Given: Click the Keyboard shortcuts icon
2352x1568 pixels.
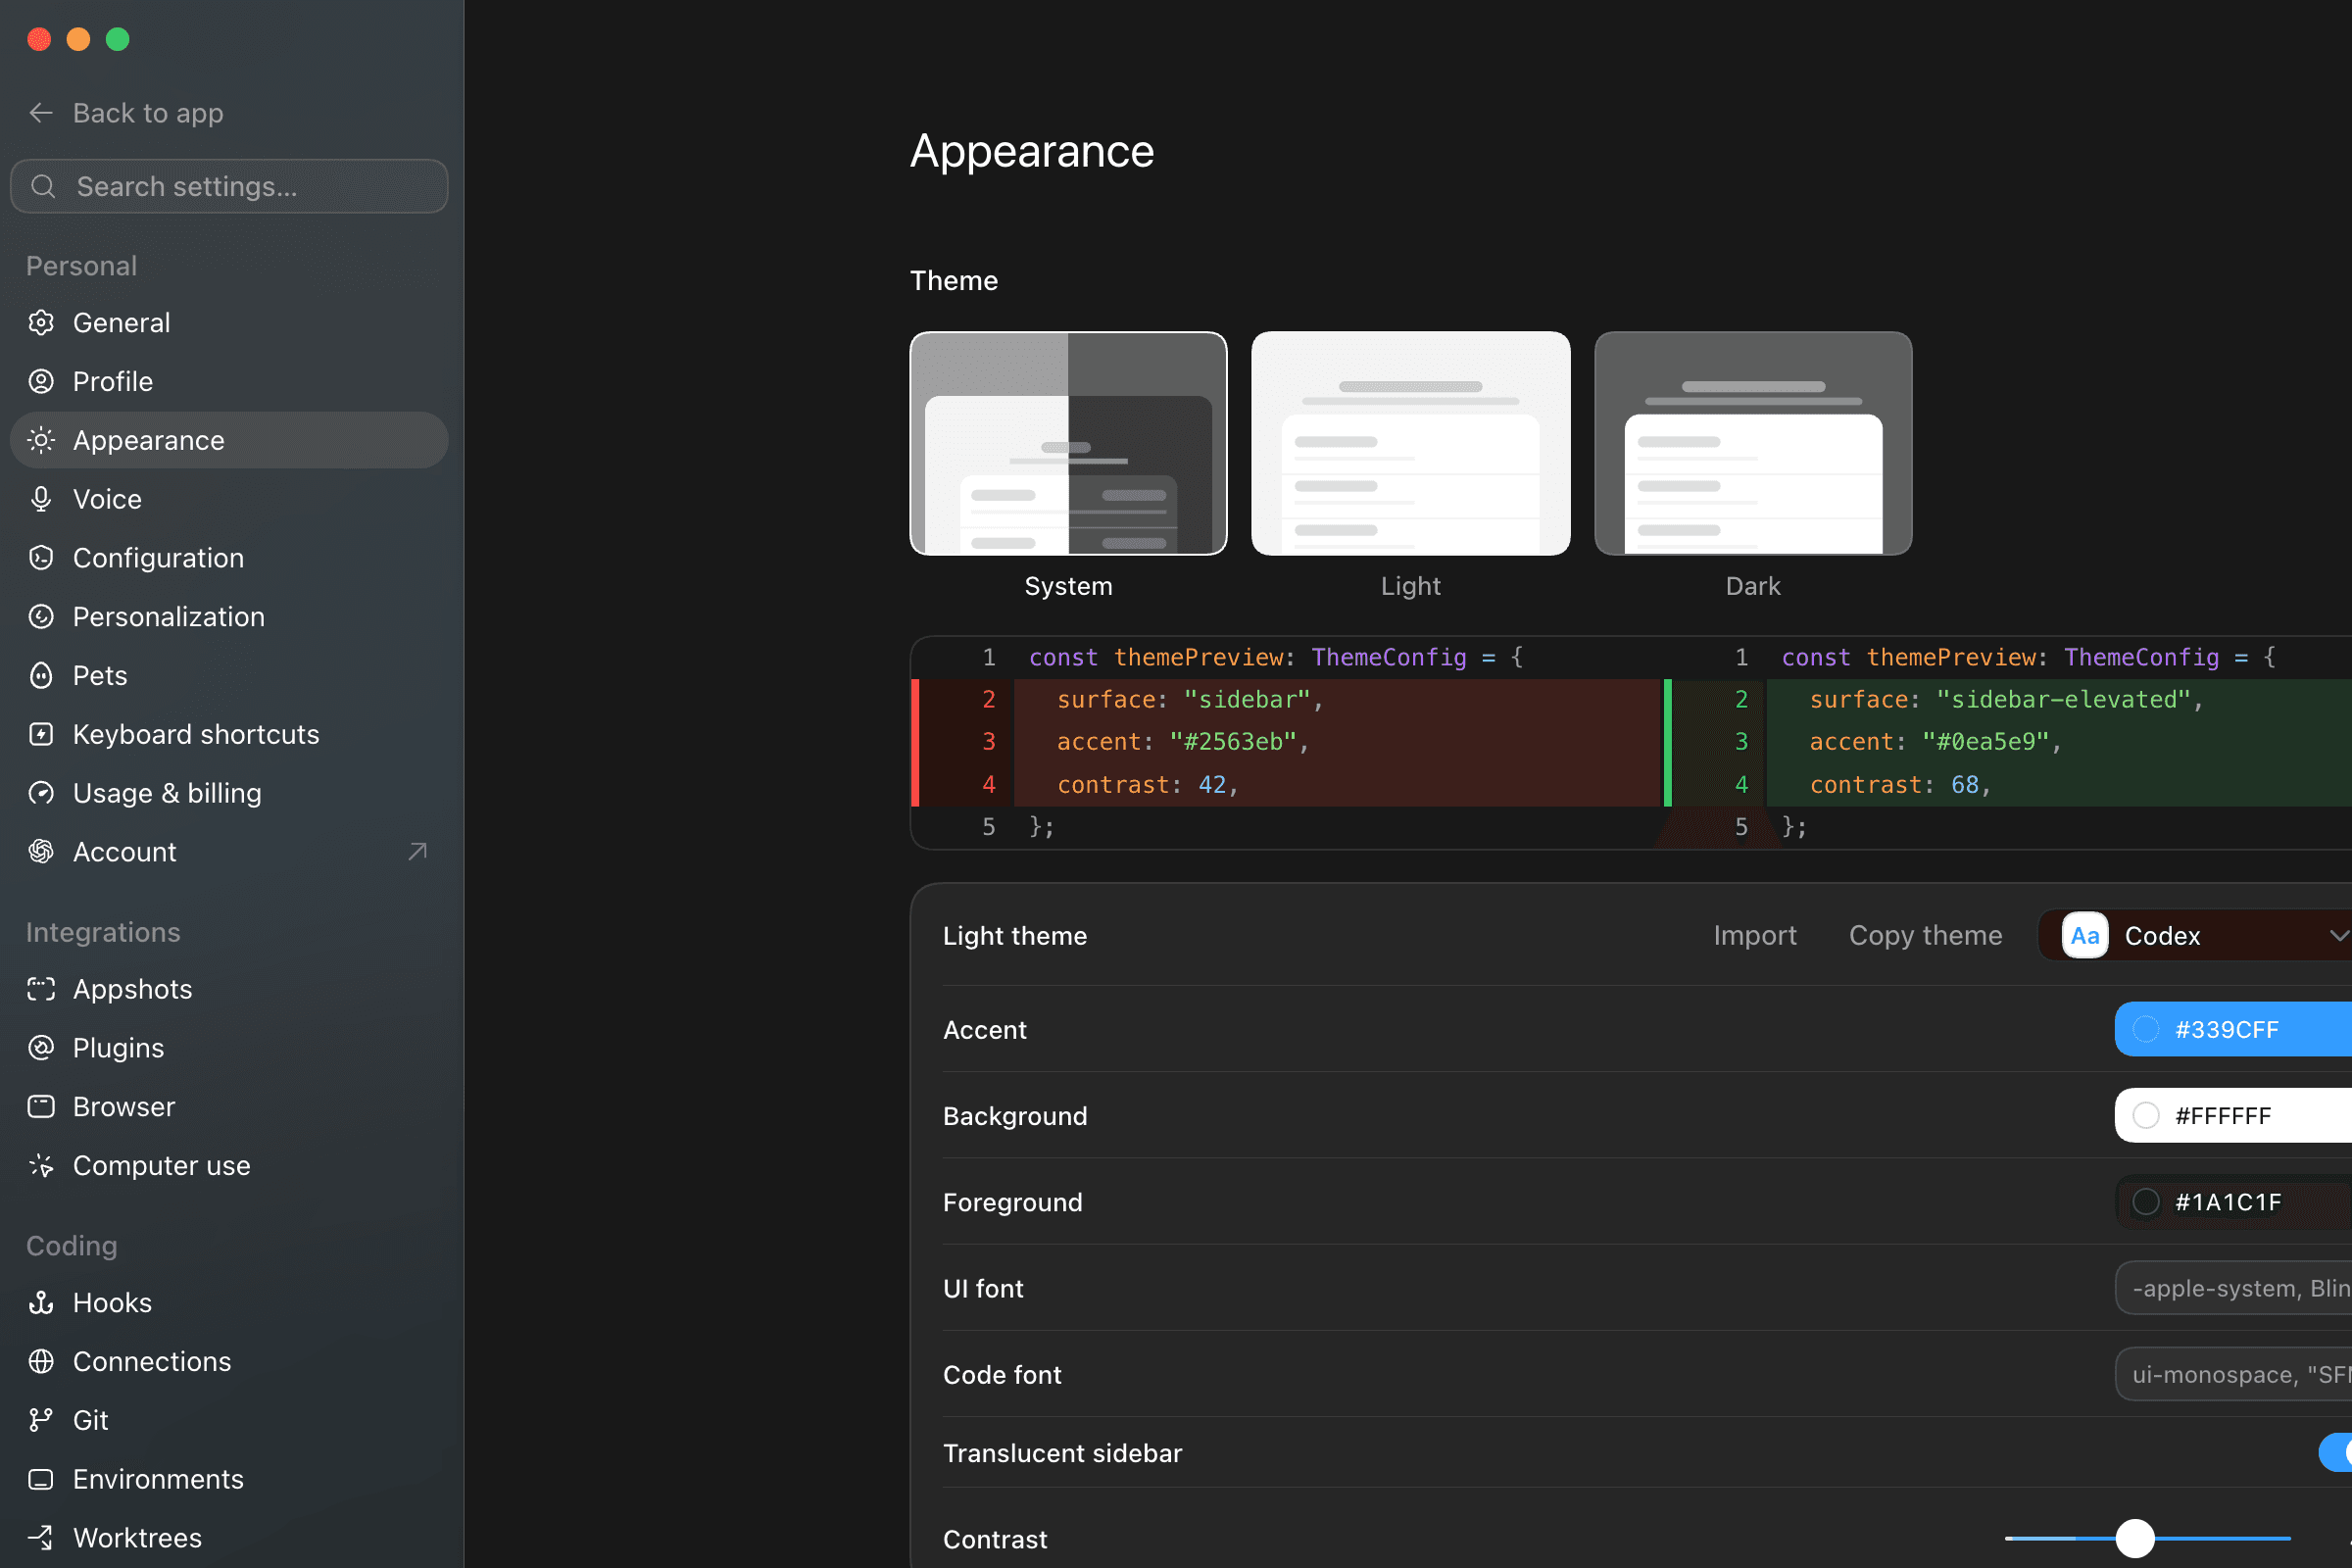Looking at the screenshot, I should coord(41,734).
